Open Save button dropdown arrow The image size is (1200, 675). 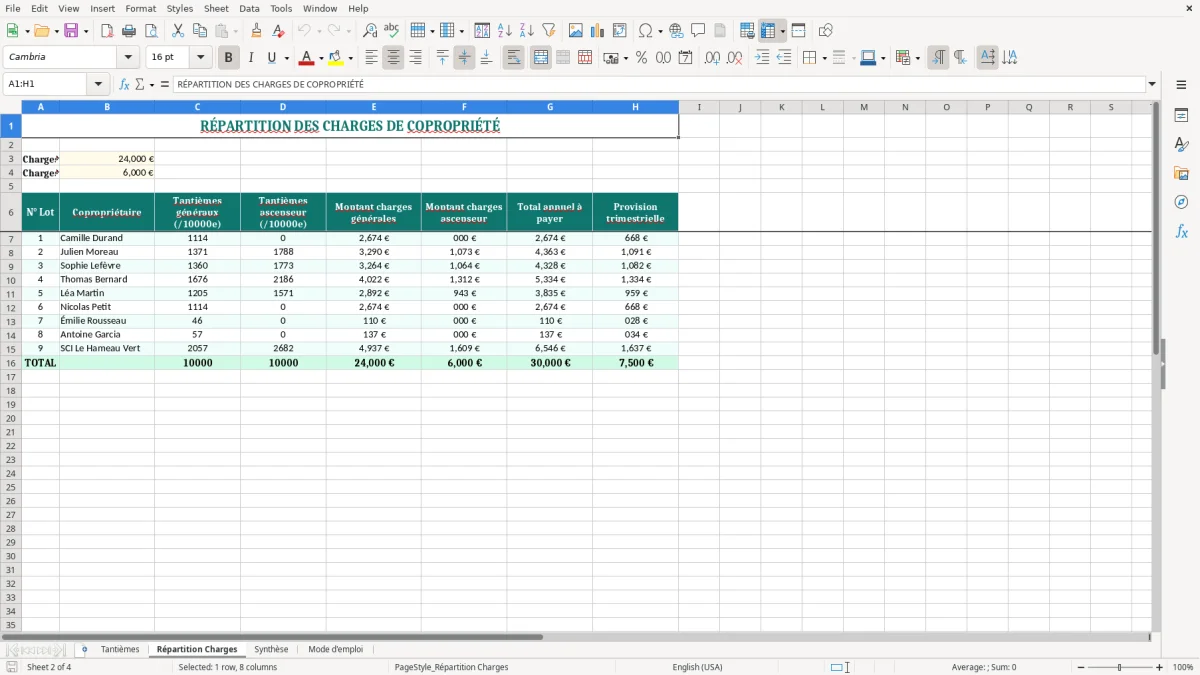pyautogui.click(x=86, y=32)
